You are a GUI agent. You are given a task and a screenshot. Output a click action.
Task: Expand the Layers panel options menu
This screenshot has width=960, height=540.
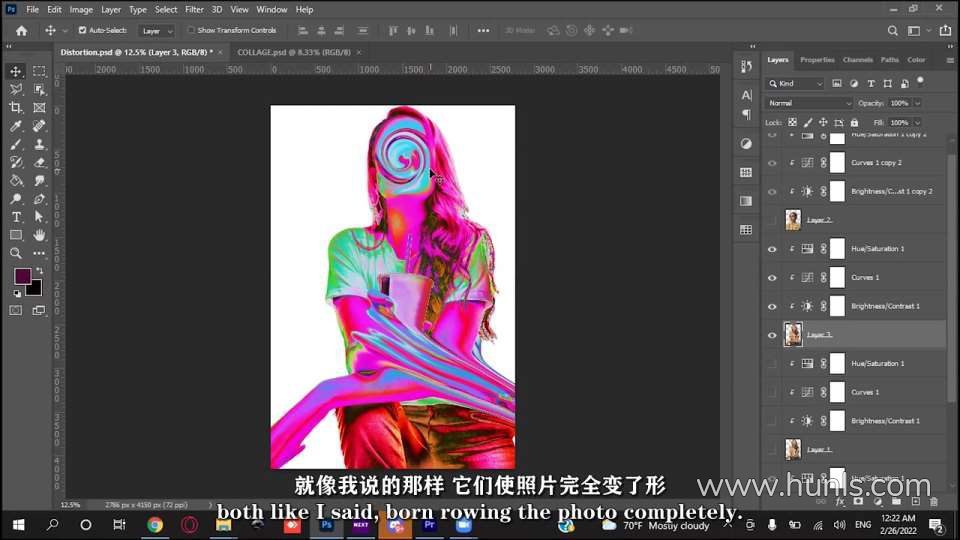[x=950, y=61]
